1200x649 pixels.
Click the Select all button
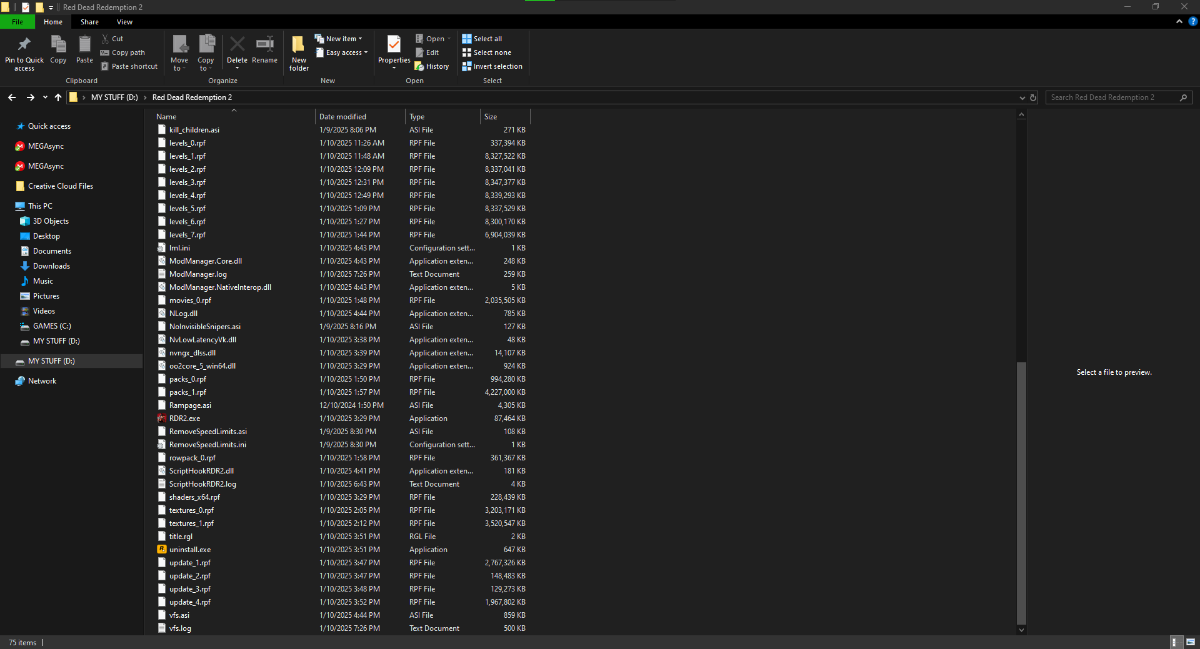(483, 38)
